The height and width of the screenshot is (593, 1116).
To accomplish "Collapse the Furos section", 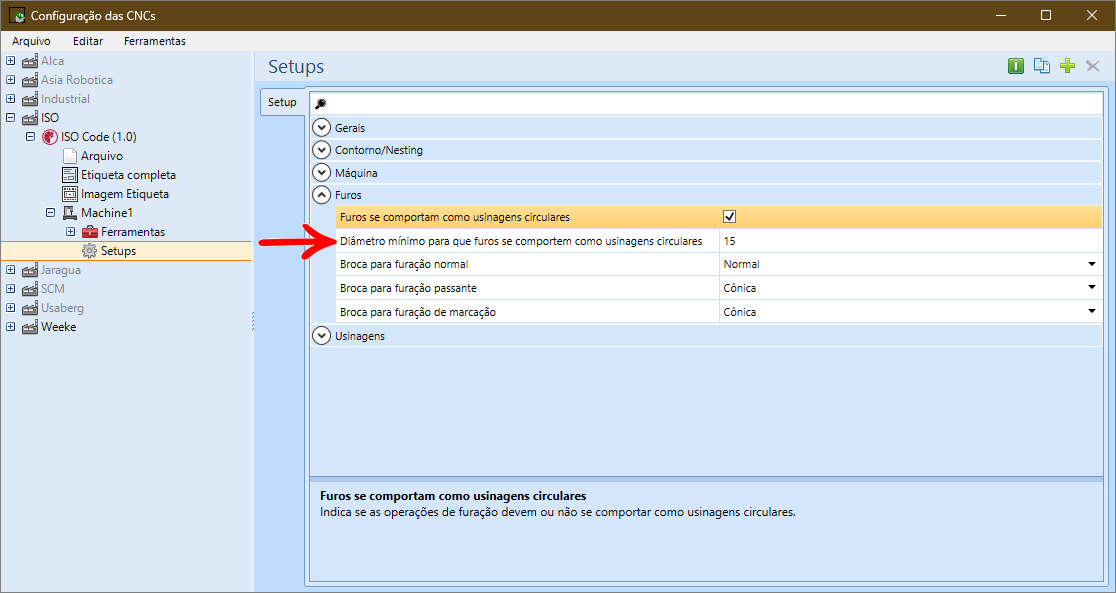I will tap(322, 195).
